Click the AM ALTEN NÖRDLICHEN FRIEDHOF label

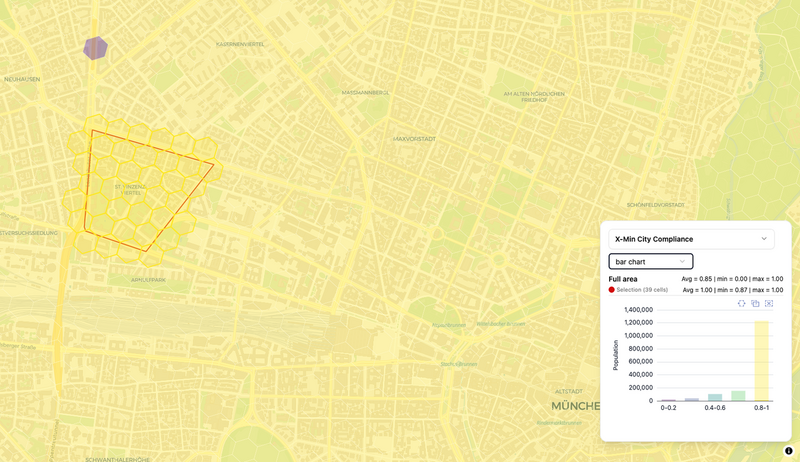point(534,97)
